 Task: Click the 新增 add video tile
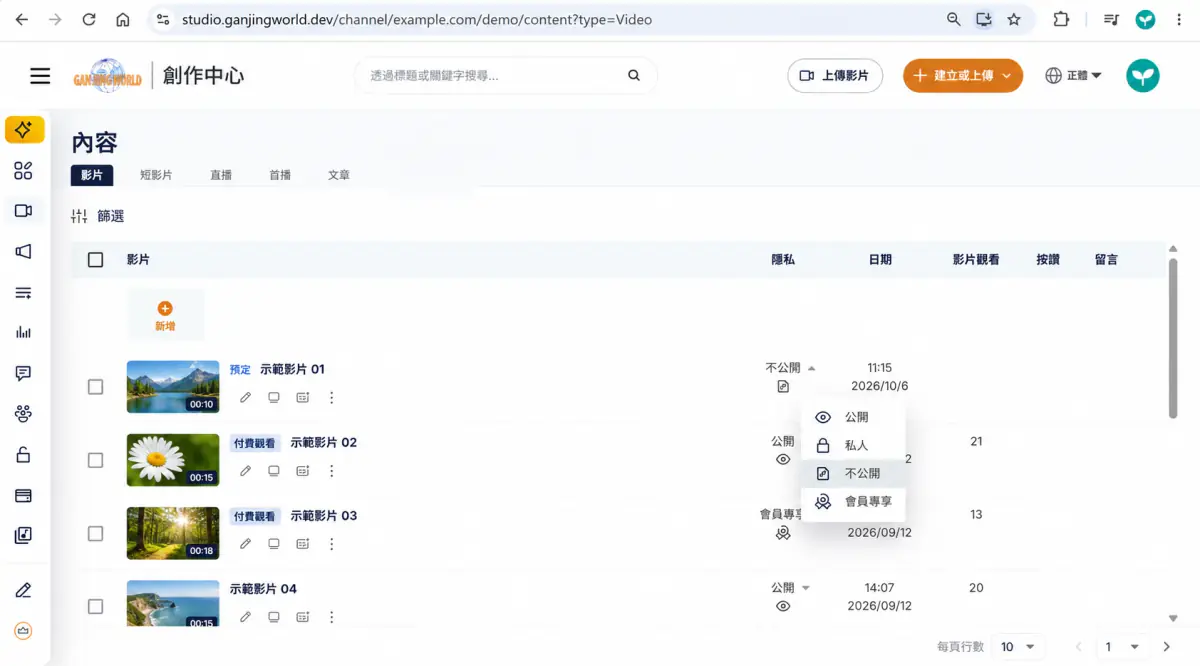click(165, 316)
